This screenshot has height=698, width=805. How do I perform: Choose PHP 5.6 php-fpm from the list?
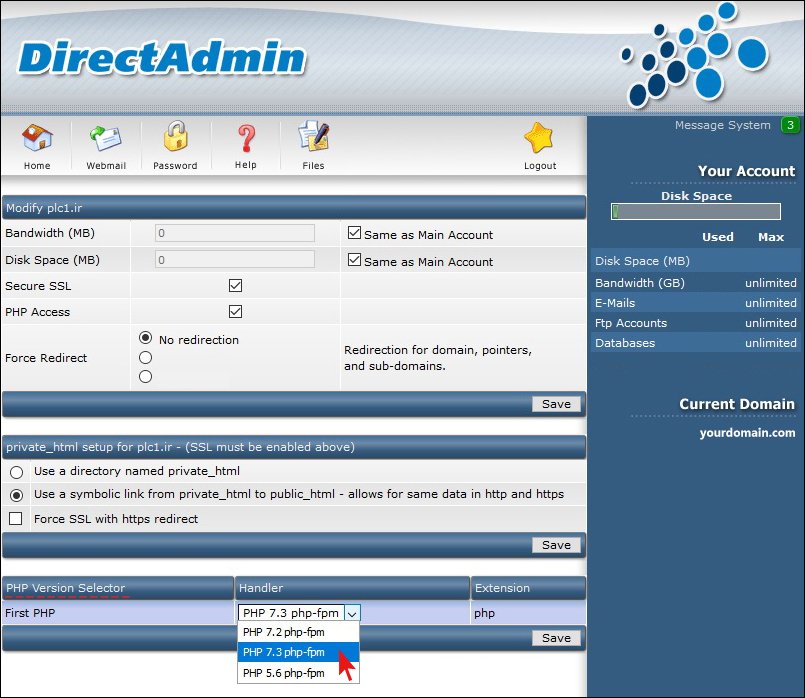point(298,673)
